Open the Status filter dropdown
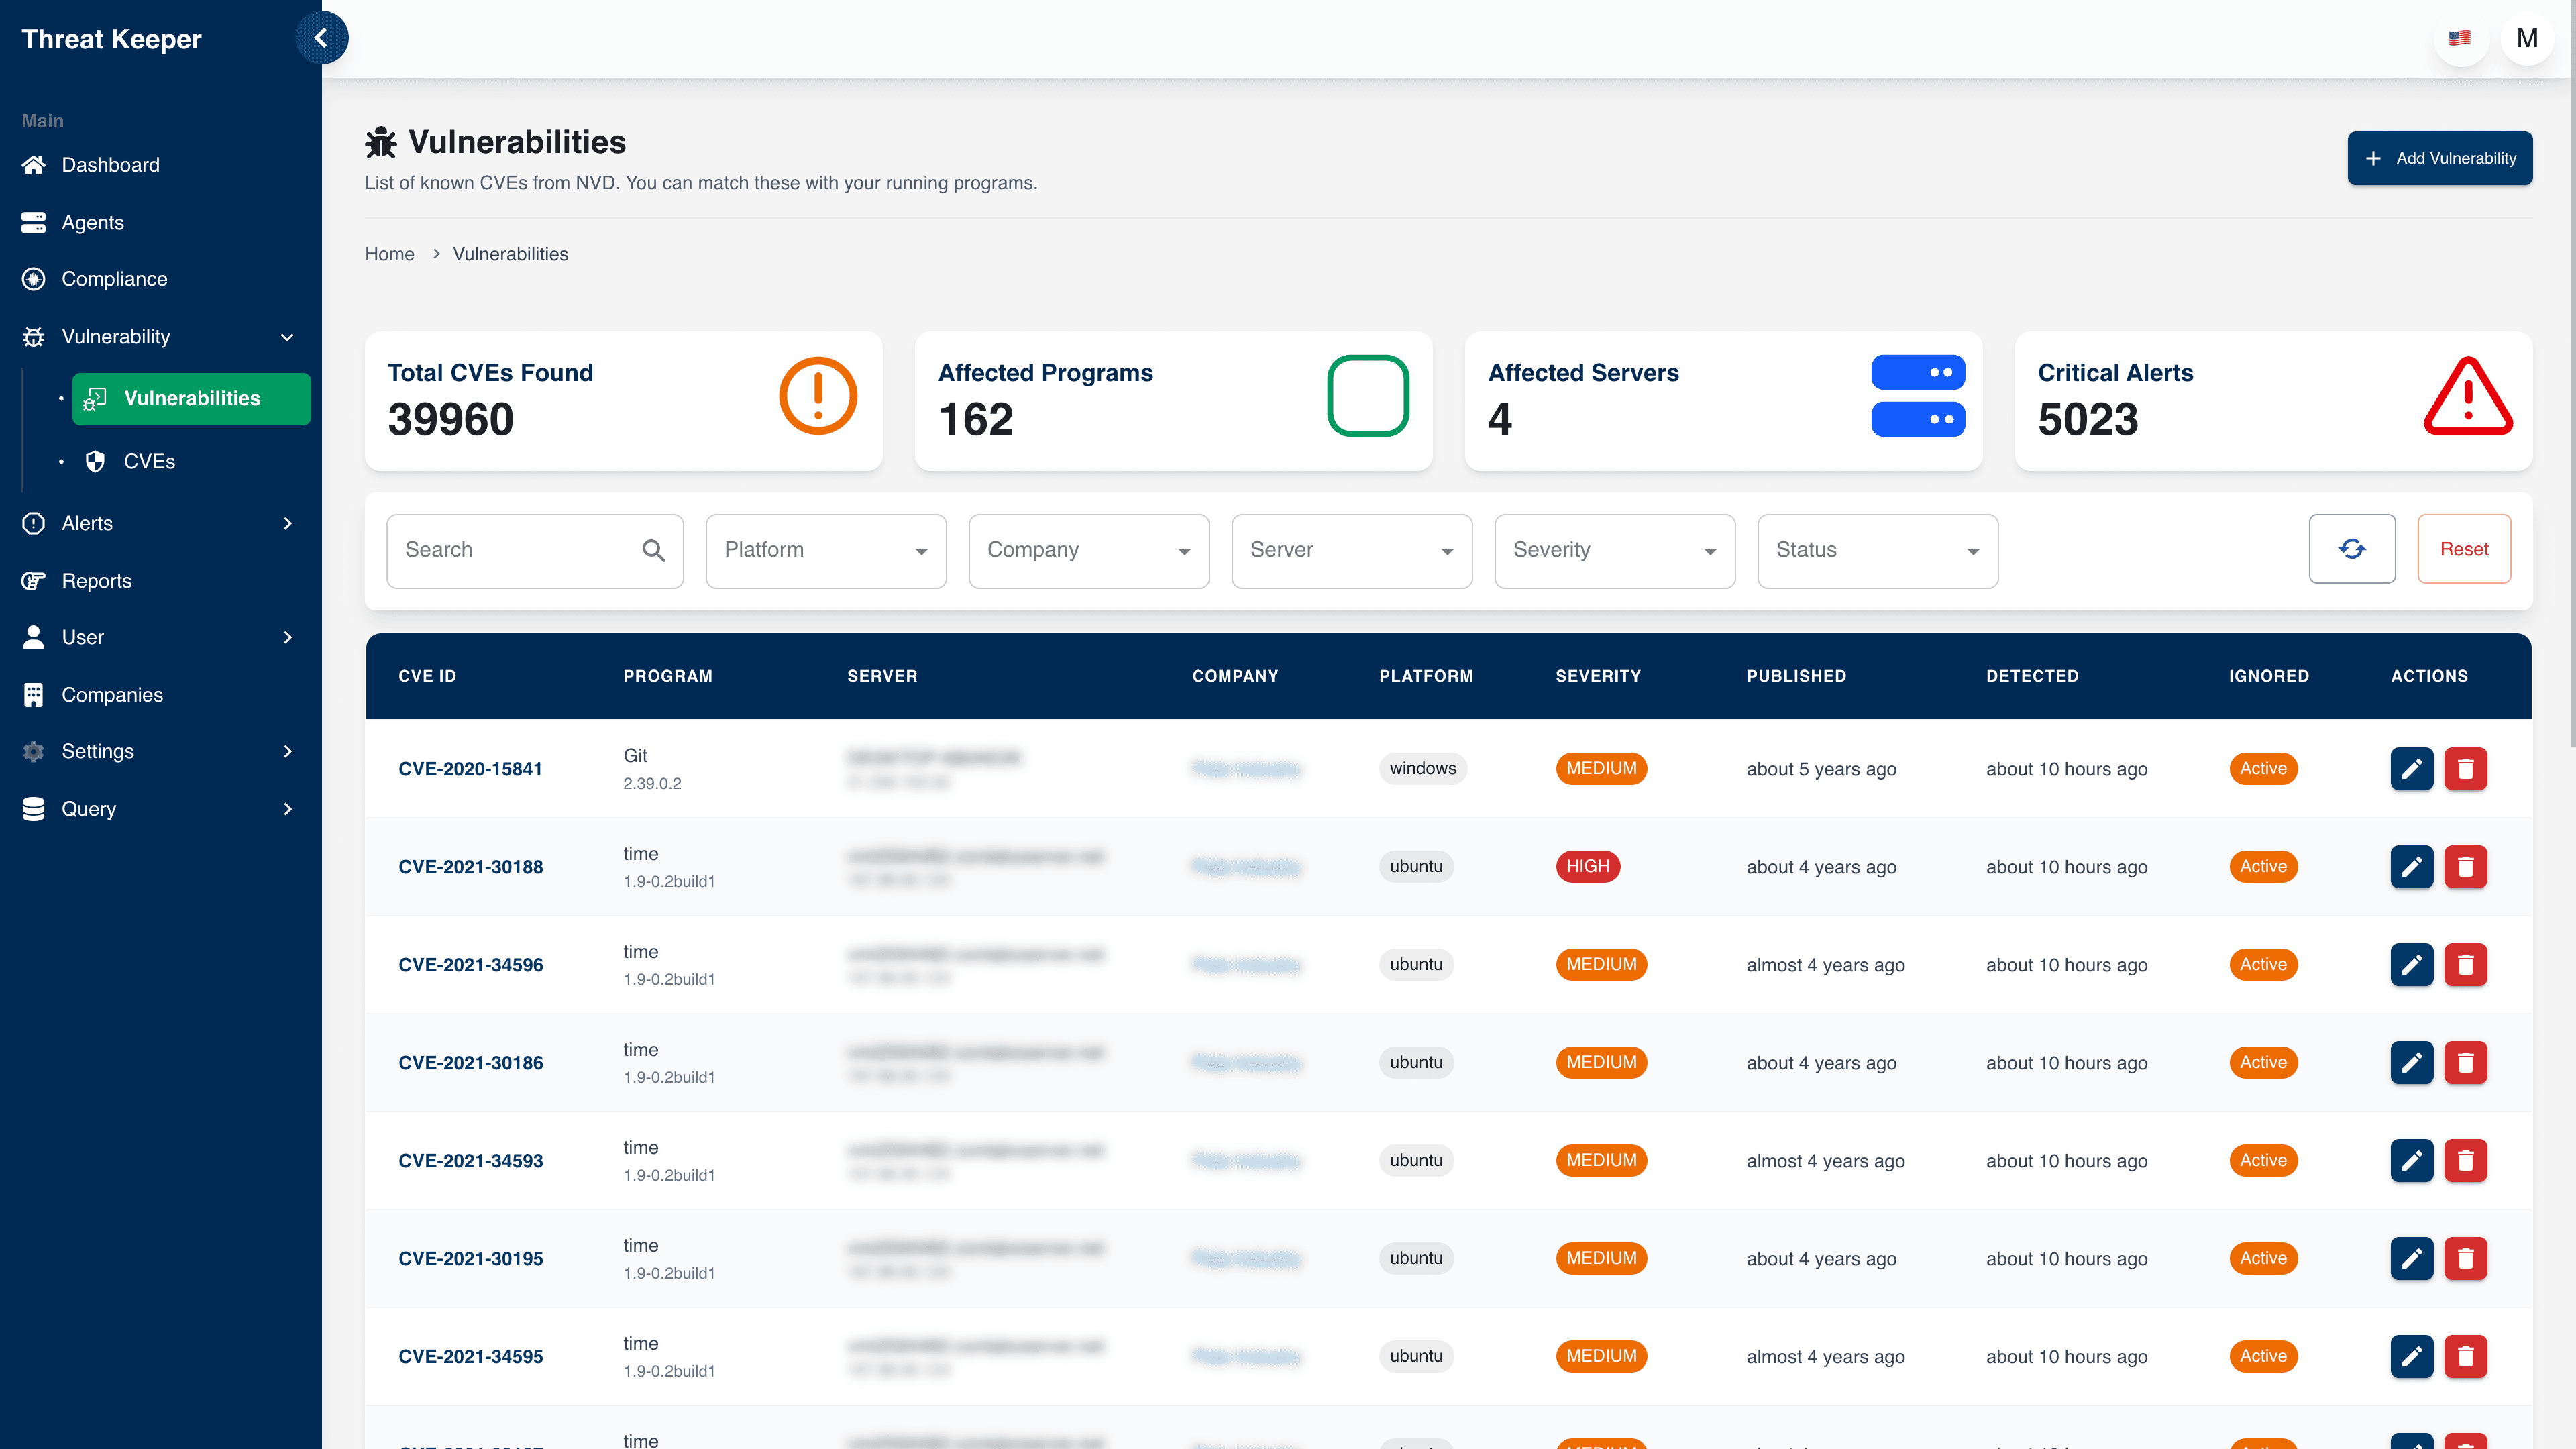 tap(1877, 550)
